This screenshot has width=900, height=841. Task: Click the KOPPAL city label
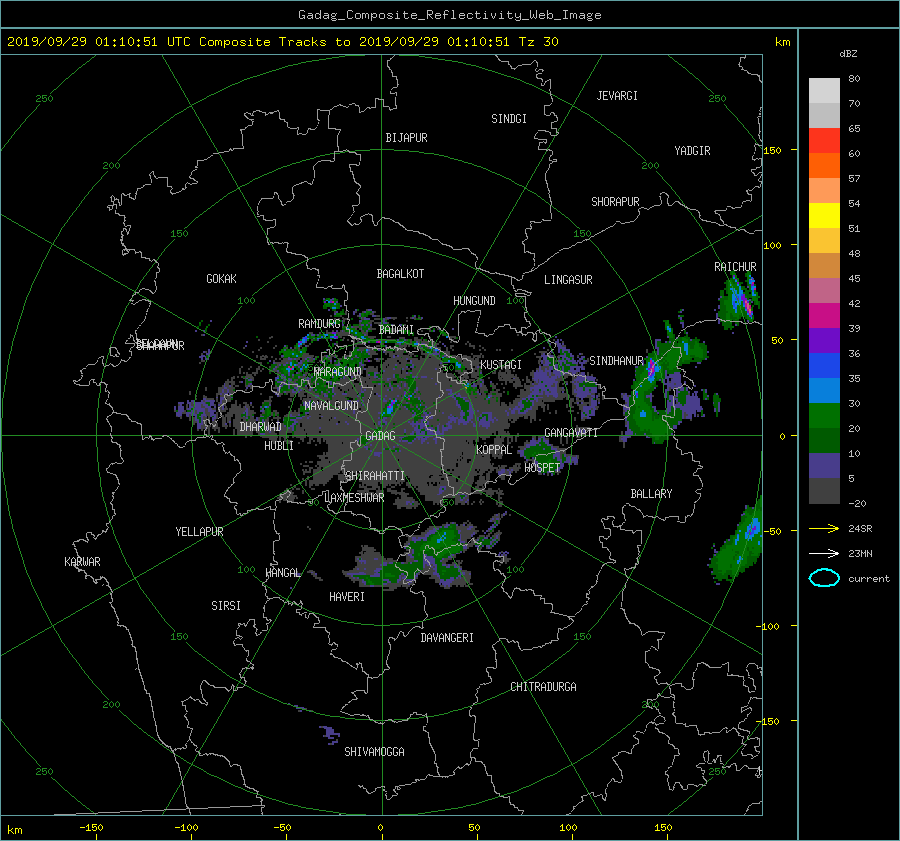click(494, 450)
